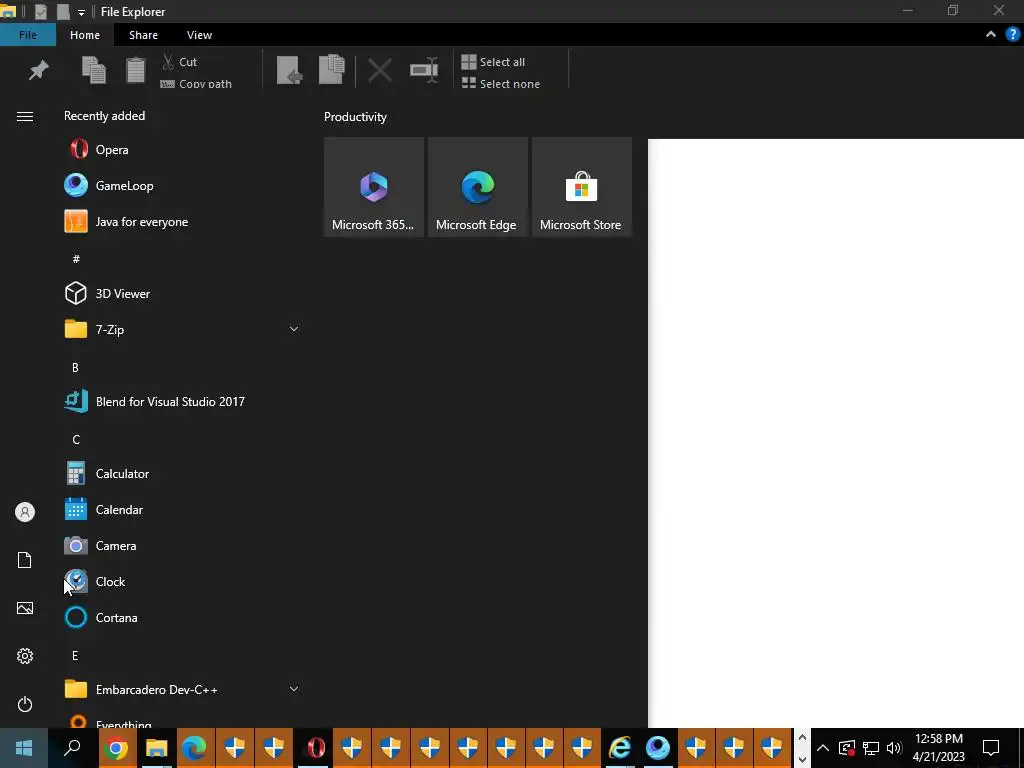Click Copy path in the ribbon
Screen dimensions: 1024x768
click(197, 84)
